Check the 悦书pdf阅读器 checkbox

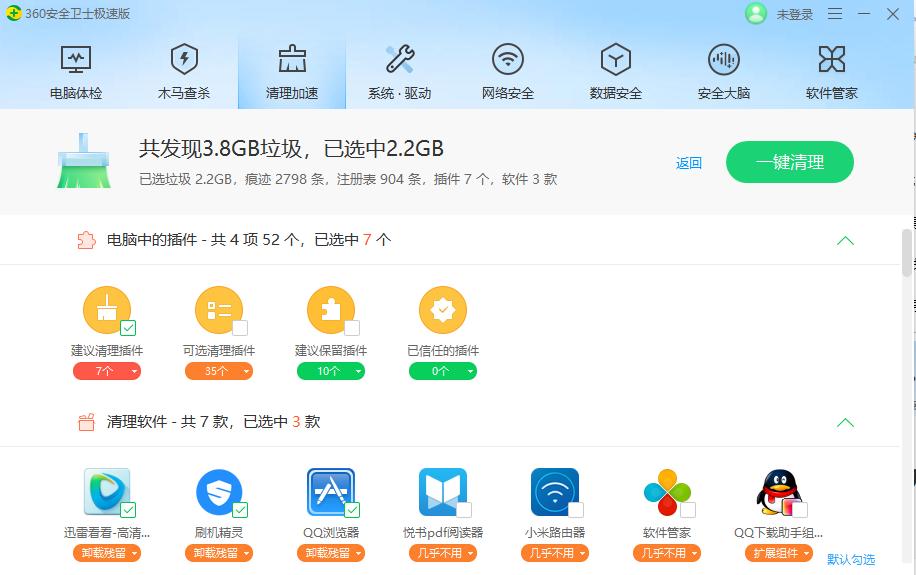coord(464,510)
